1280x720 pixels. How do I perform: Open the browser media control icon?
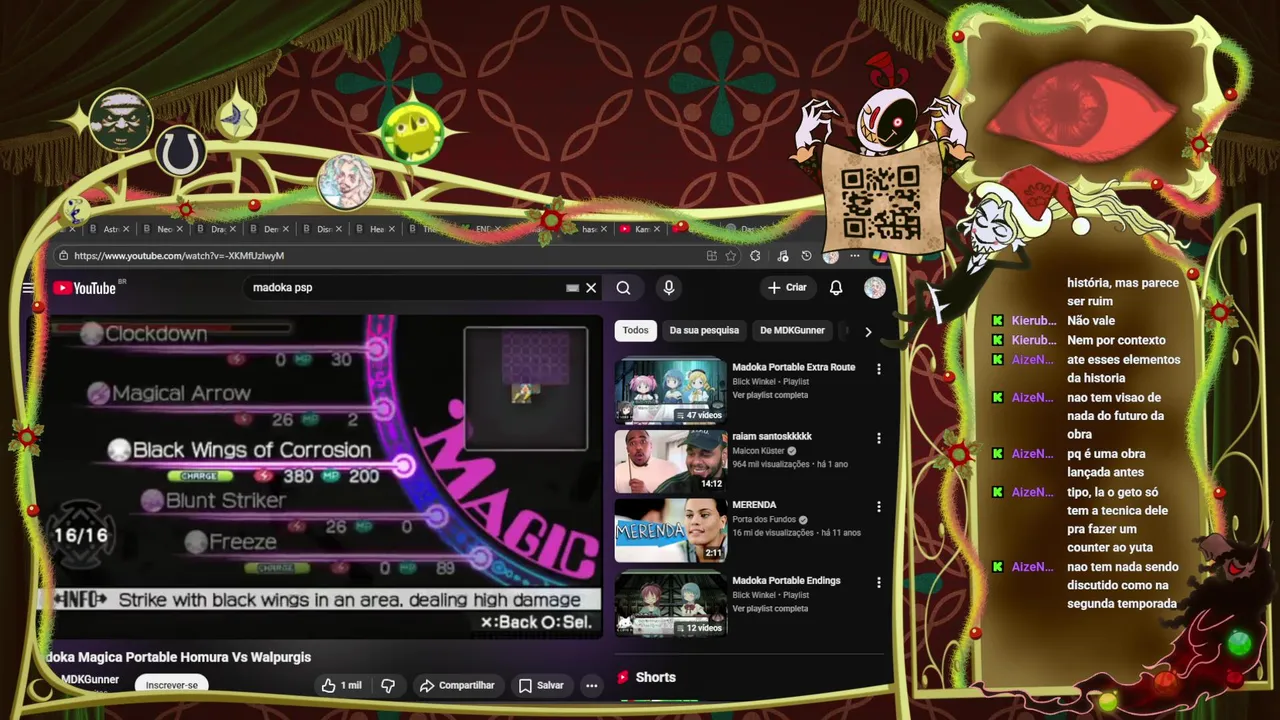[782, 256]
